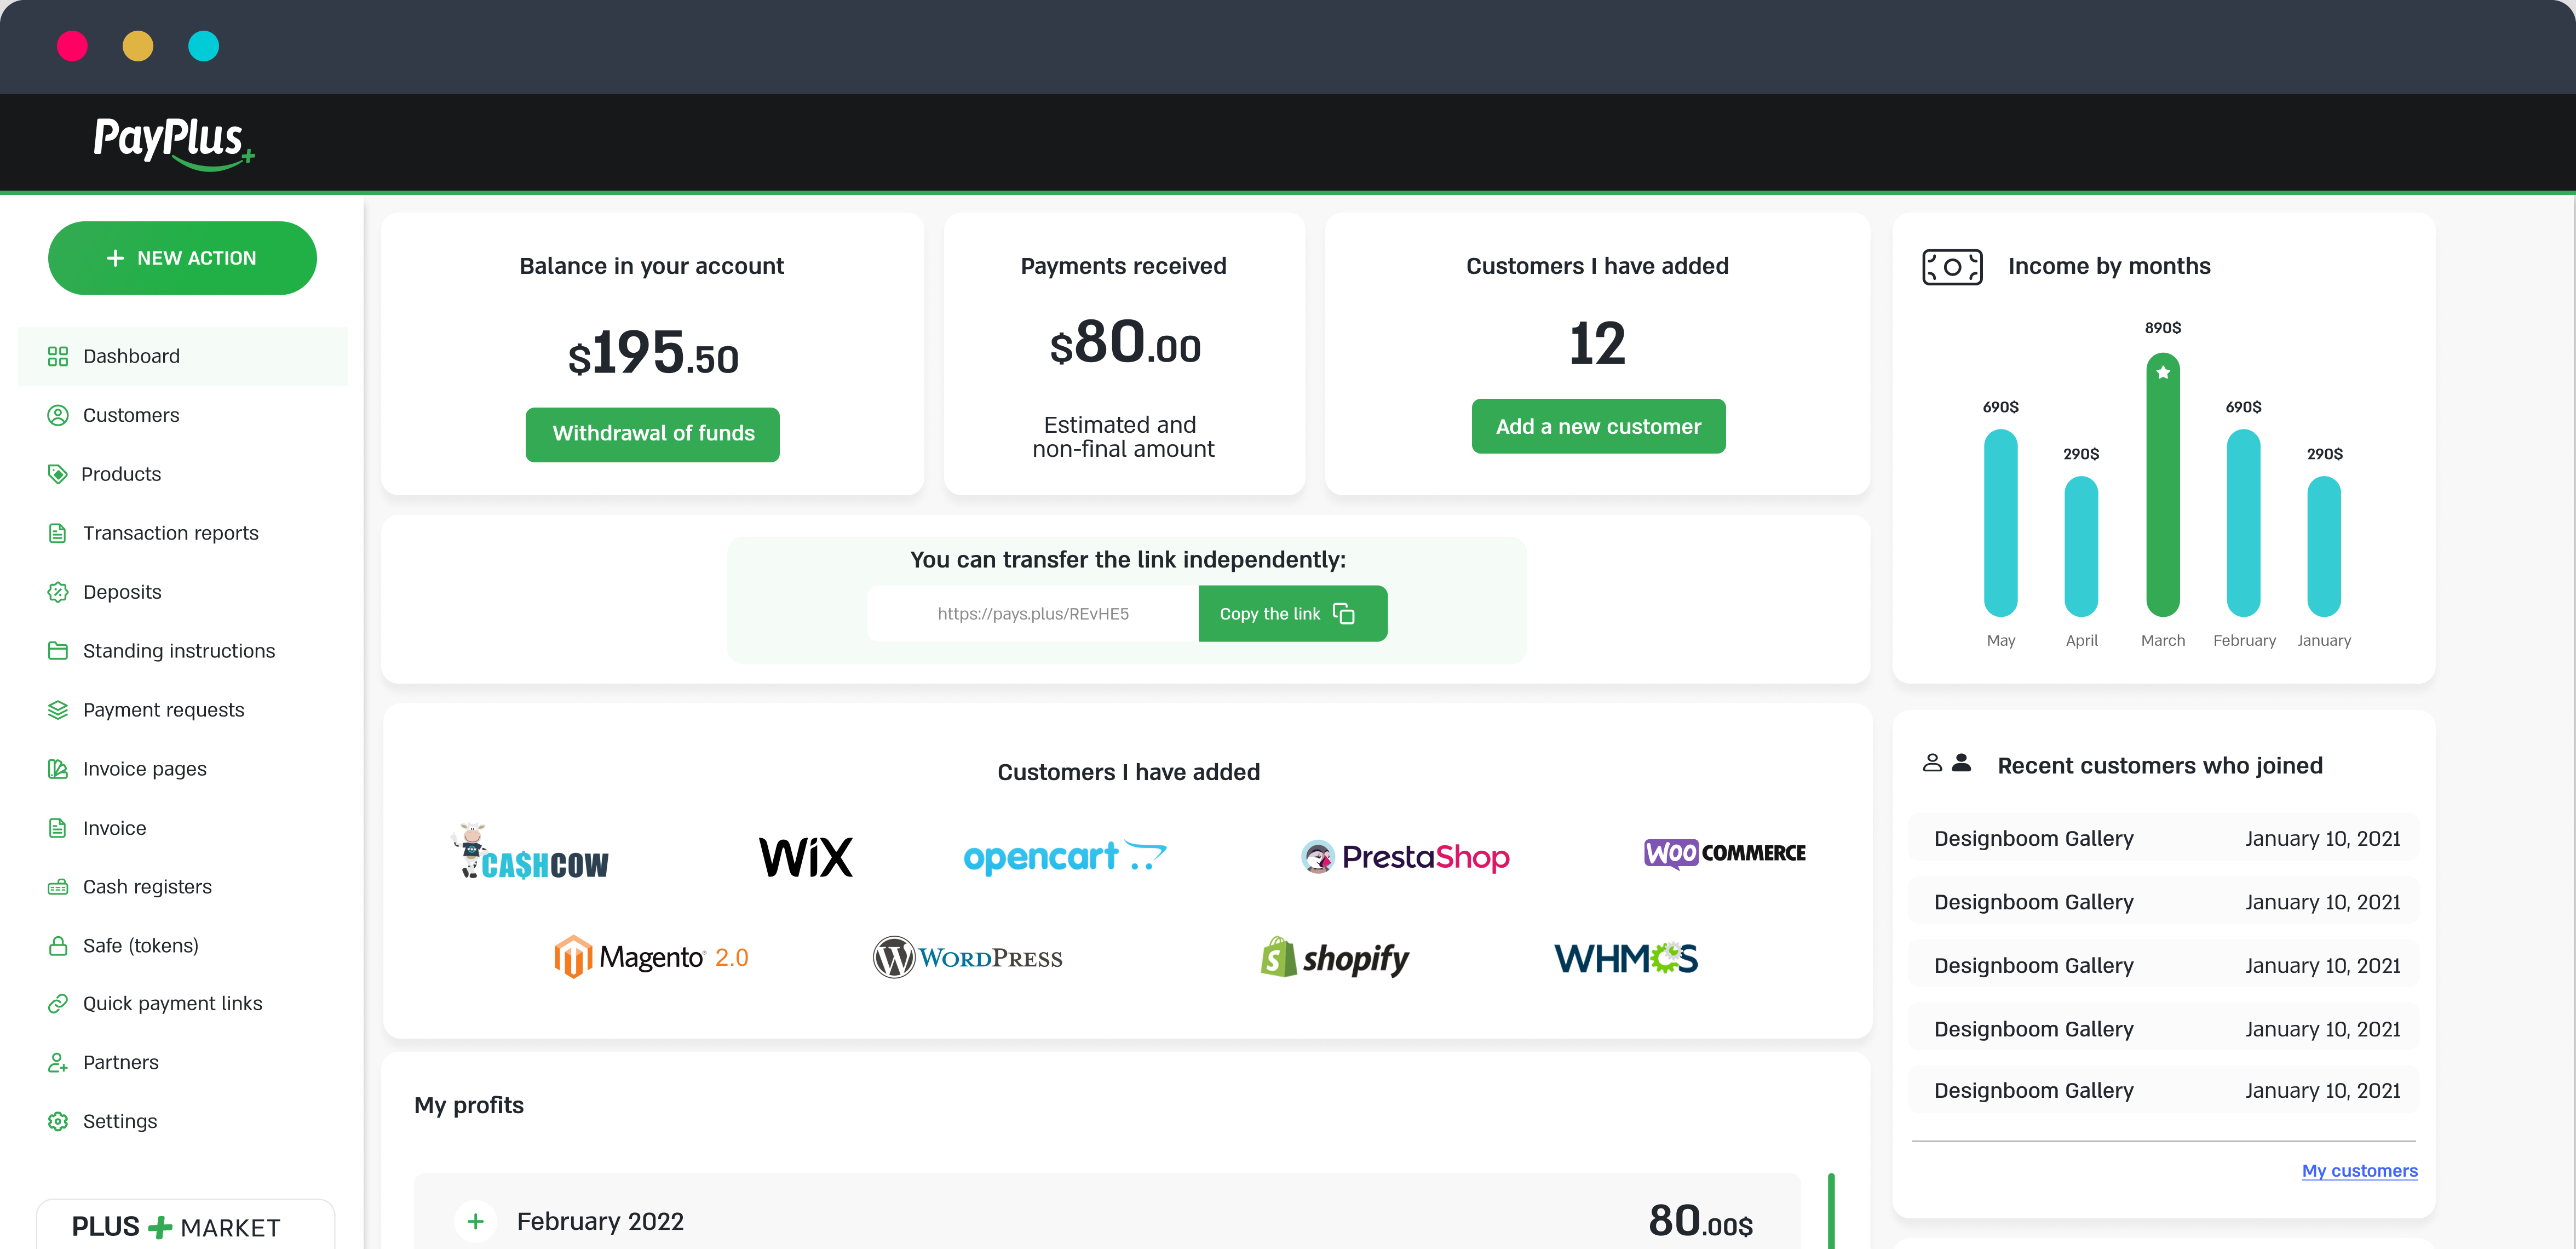
Task: Click the Cash registers icon
Action: tap(58, 887)
